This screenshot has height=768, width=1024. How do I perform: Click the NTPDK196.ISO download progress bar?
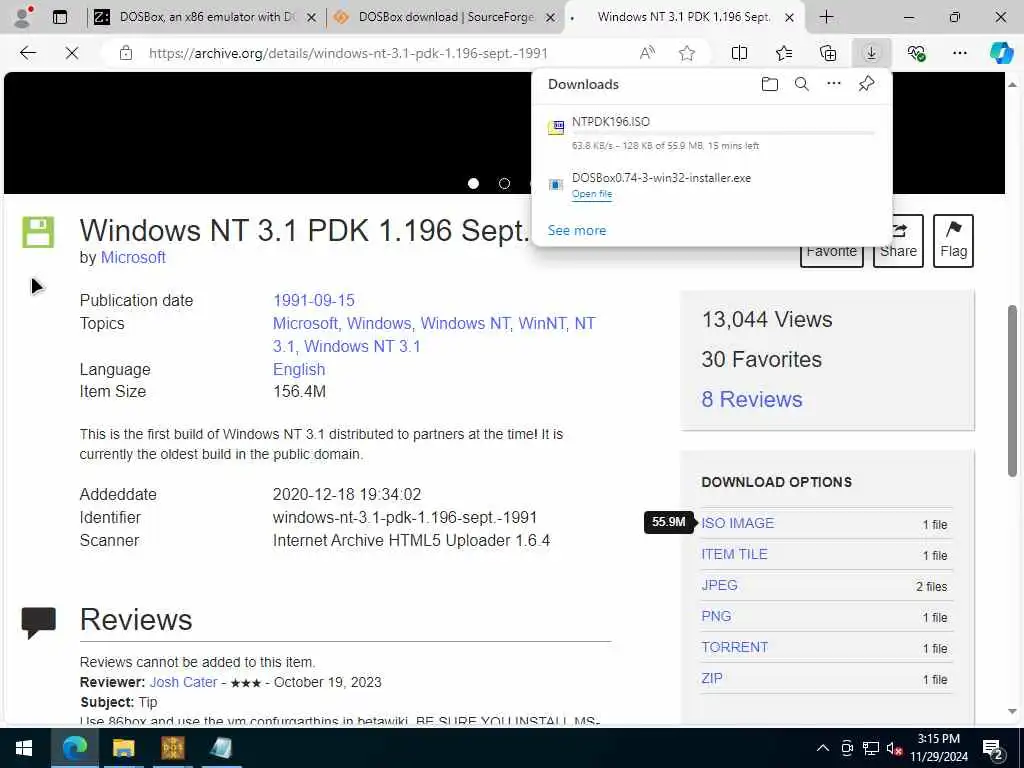(x=724, y=133)
